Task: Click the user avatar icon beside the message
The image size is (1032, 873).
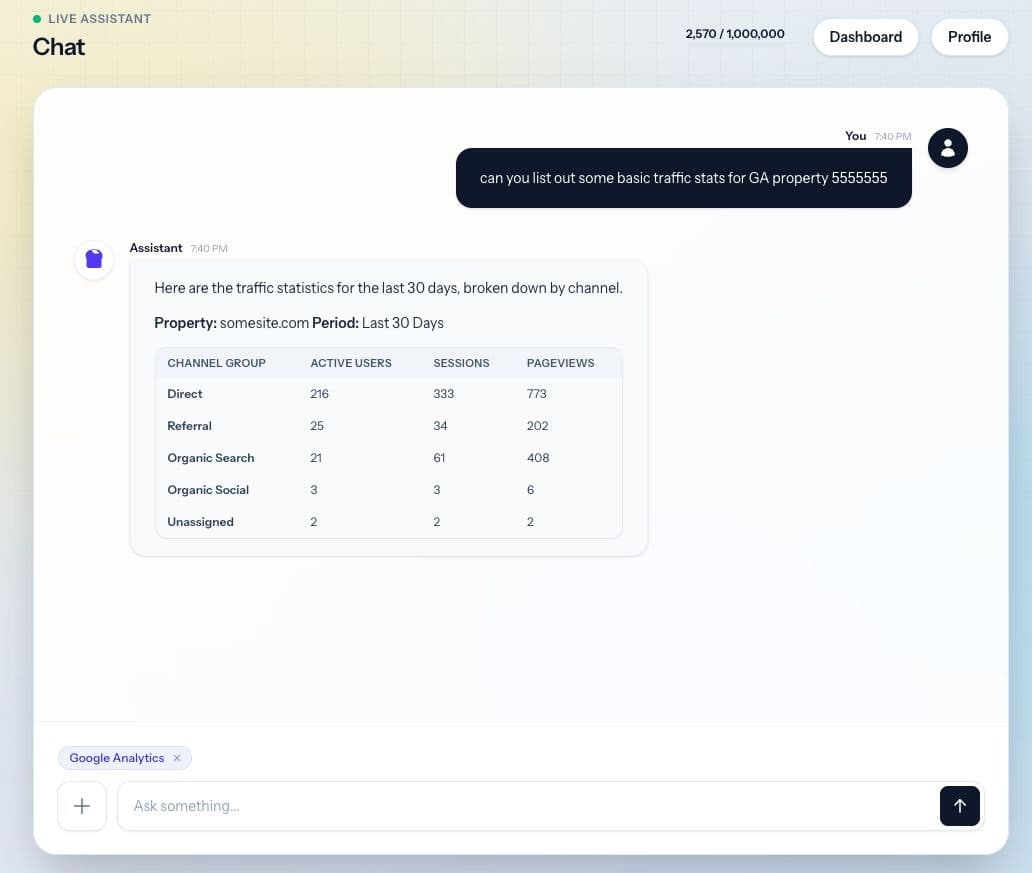Action: 947,147
